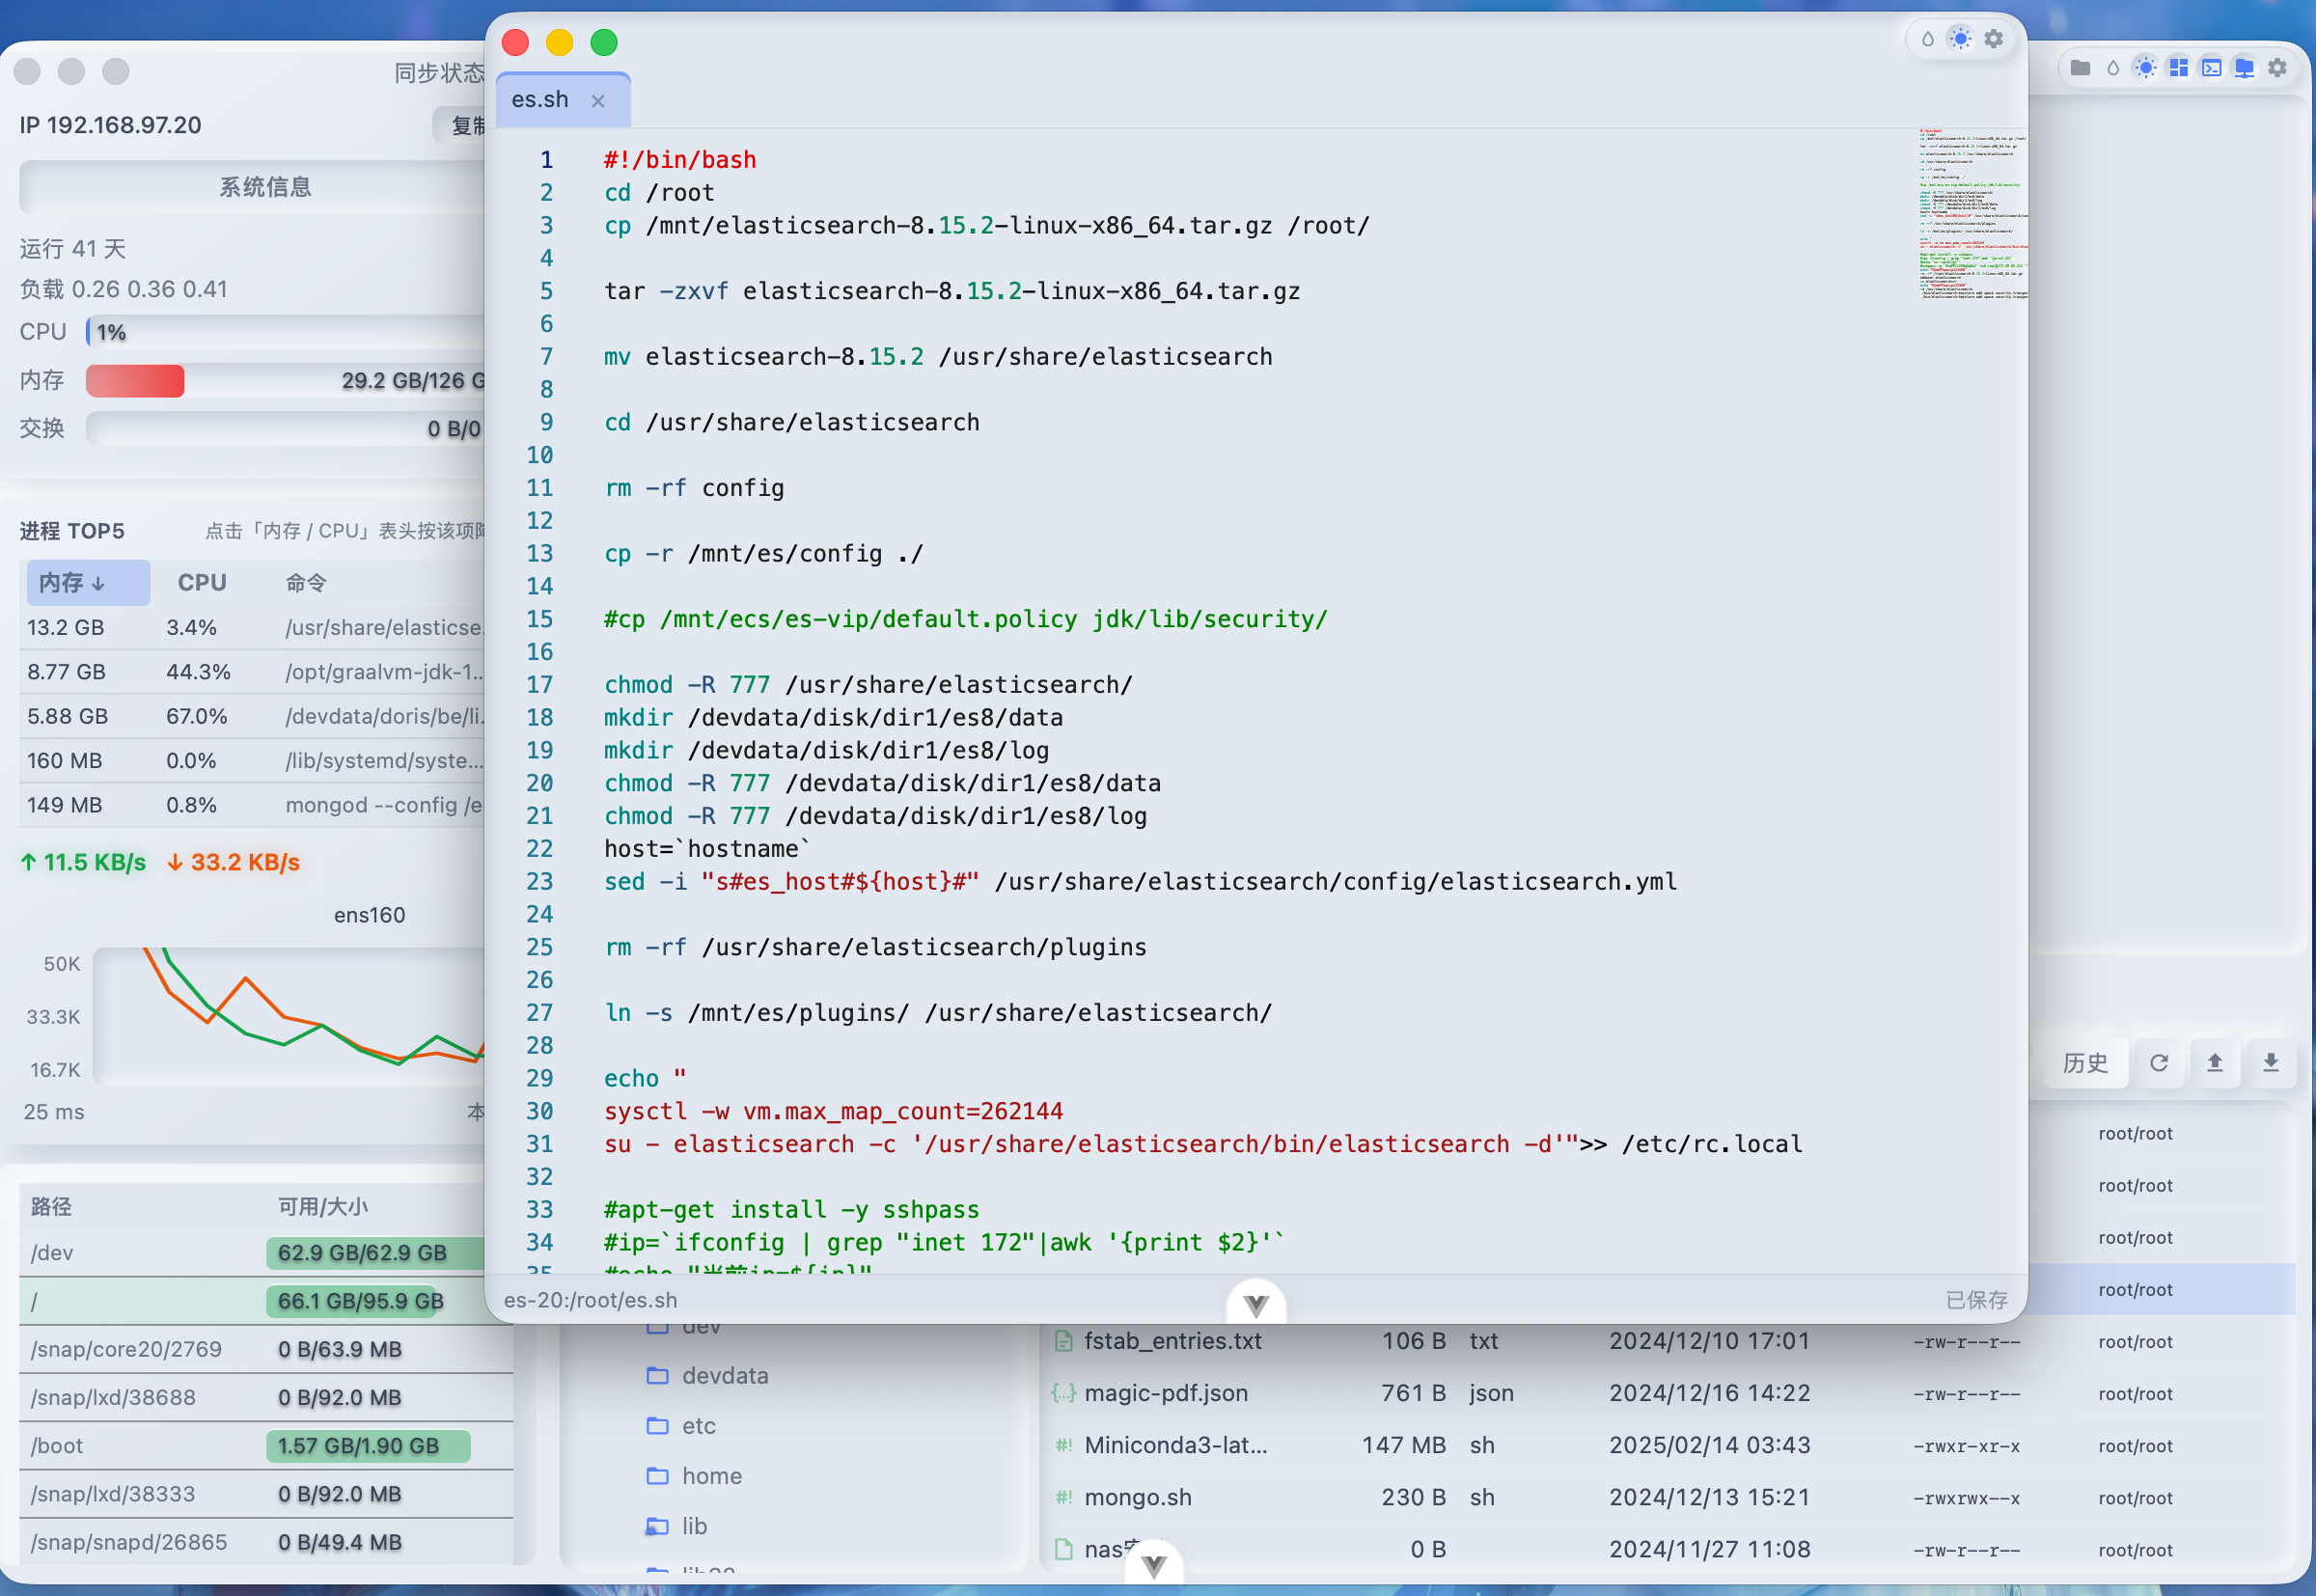Click the es-20:/root/es.sh path in the editor status bar

point(590,1300)
